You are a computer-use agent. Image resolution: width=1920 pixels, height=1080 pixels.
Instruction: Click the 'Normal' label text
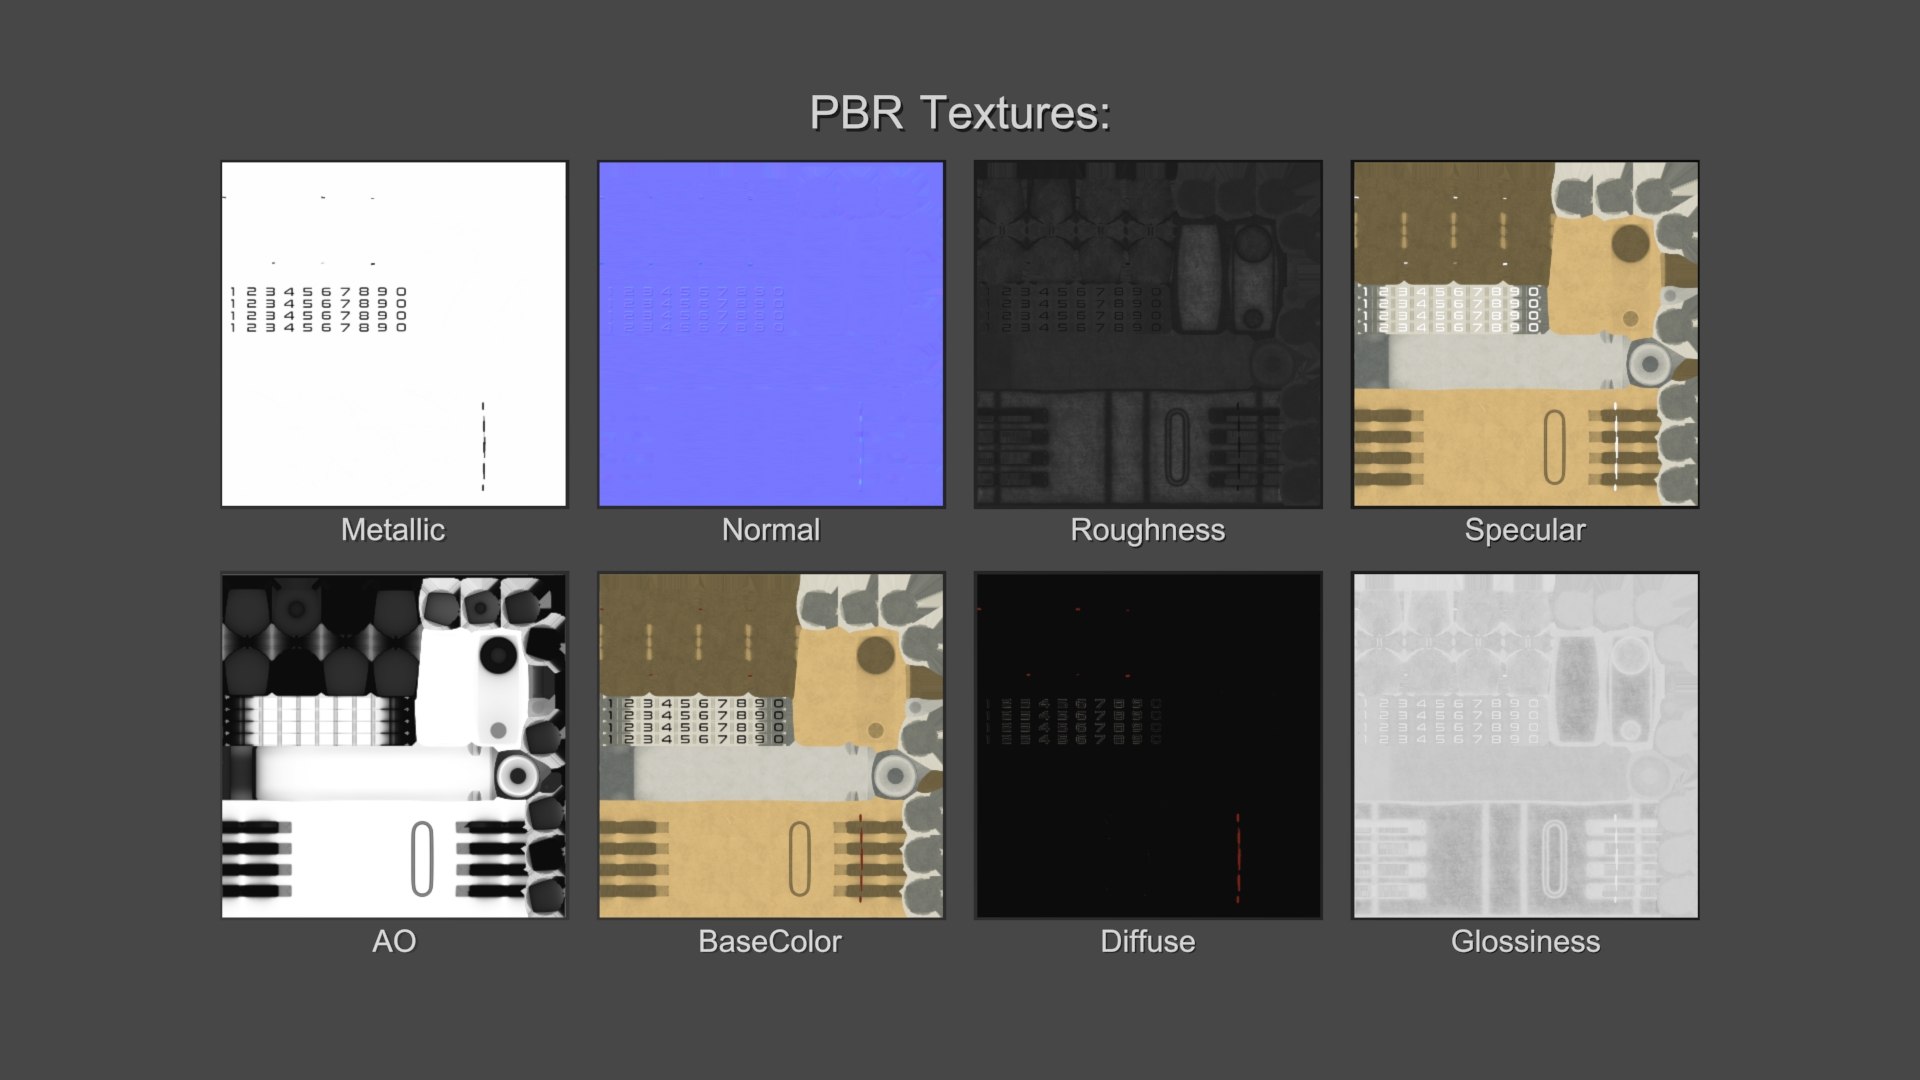click(771, 530)
